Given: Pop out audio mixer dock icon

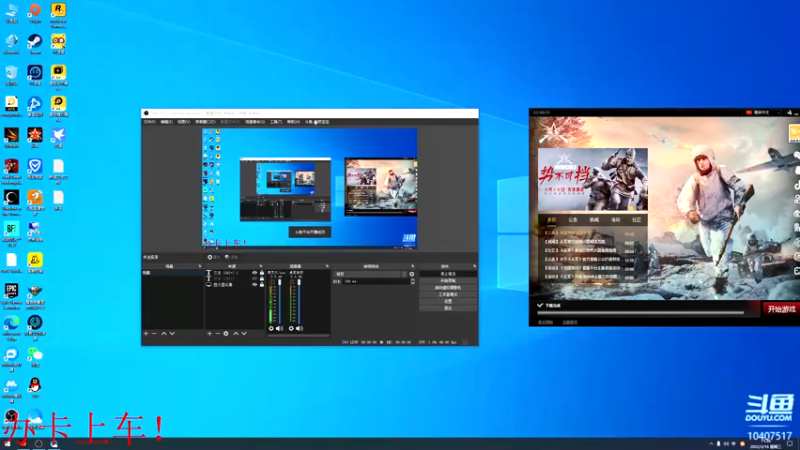Looking at the screenshot, I should [x=327, y=266].
